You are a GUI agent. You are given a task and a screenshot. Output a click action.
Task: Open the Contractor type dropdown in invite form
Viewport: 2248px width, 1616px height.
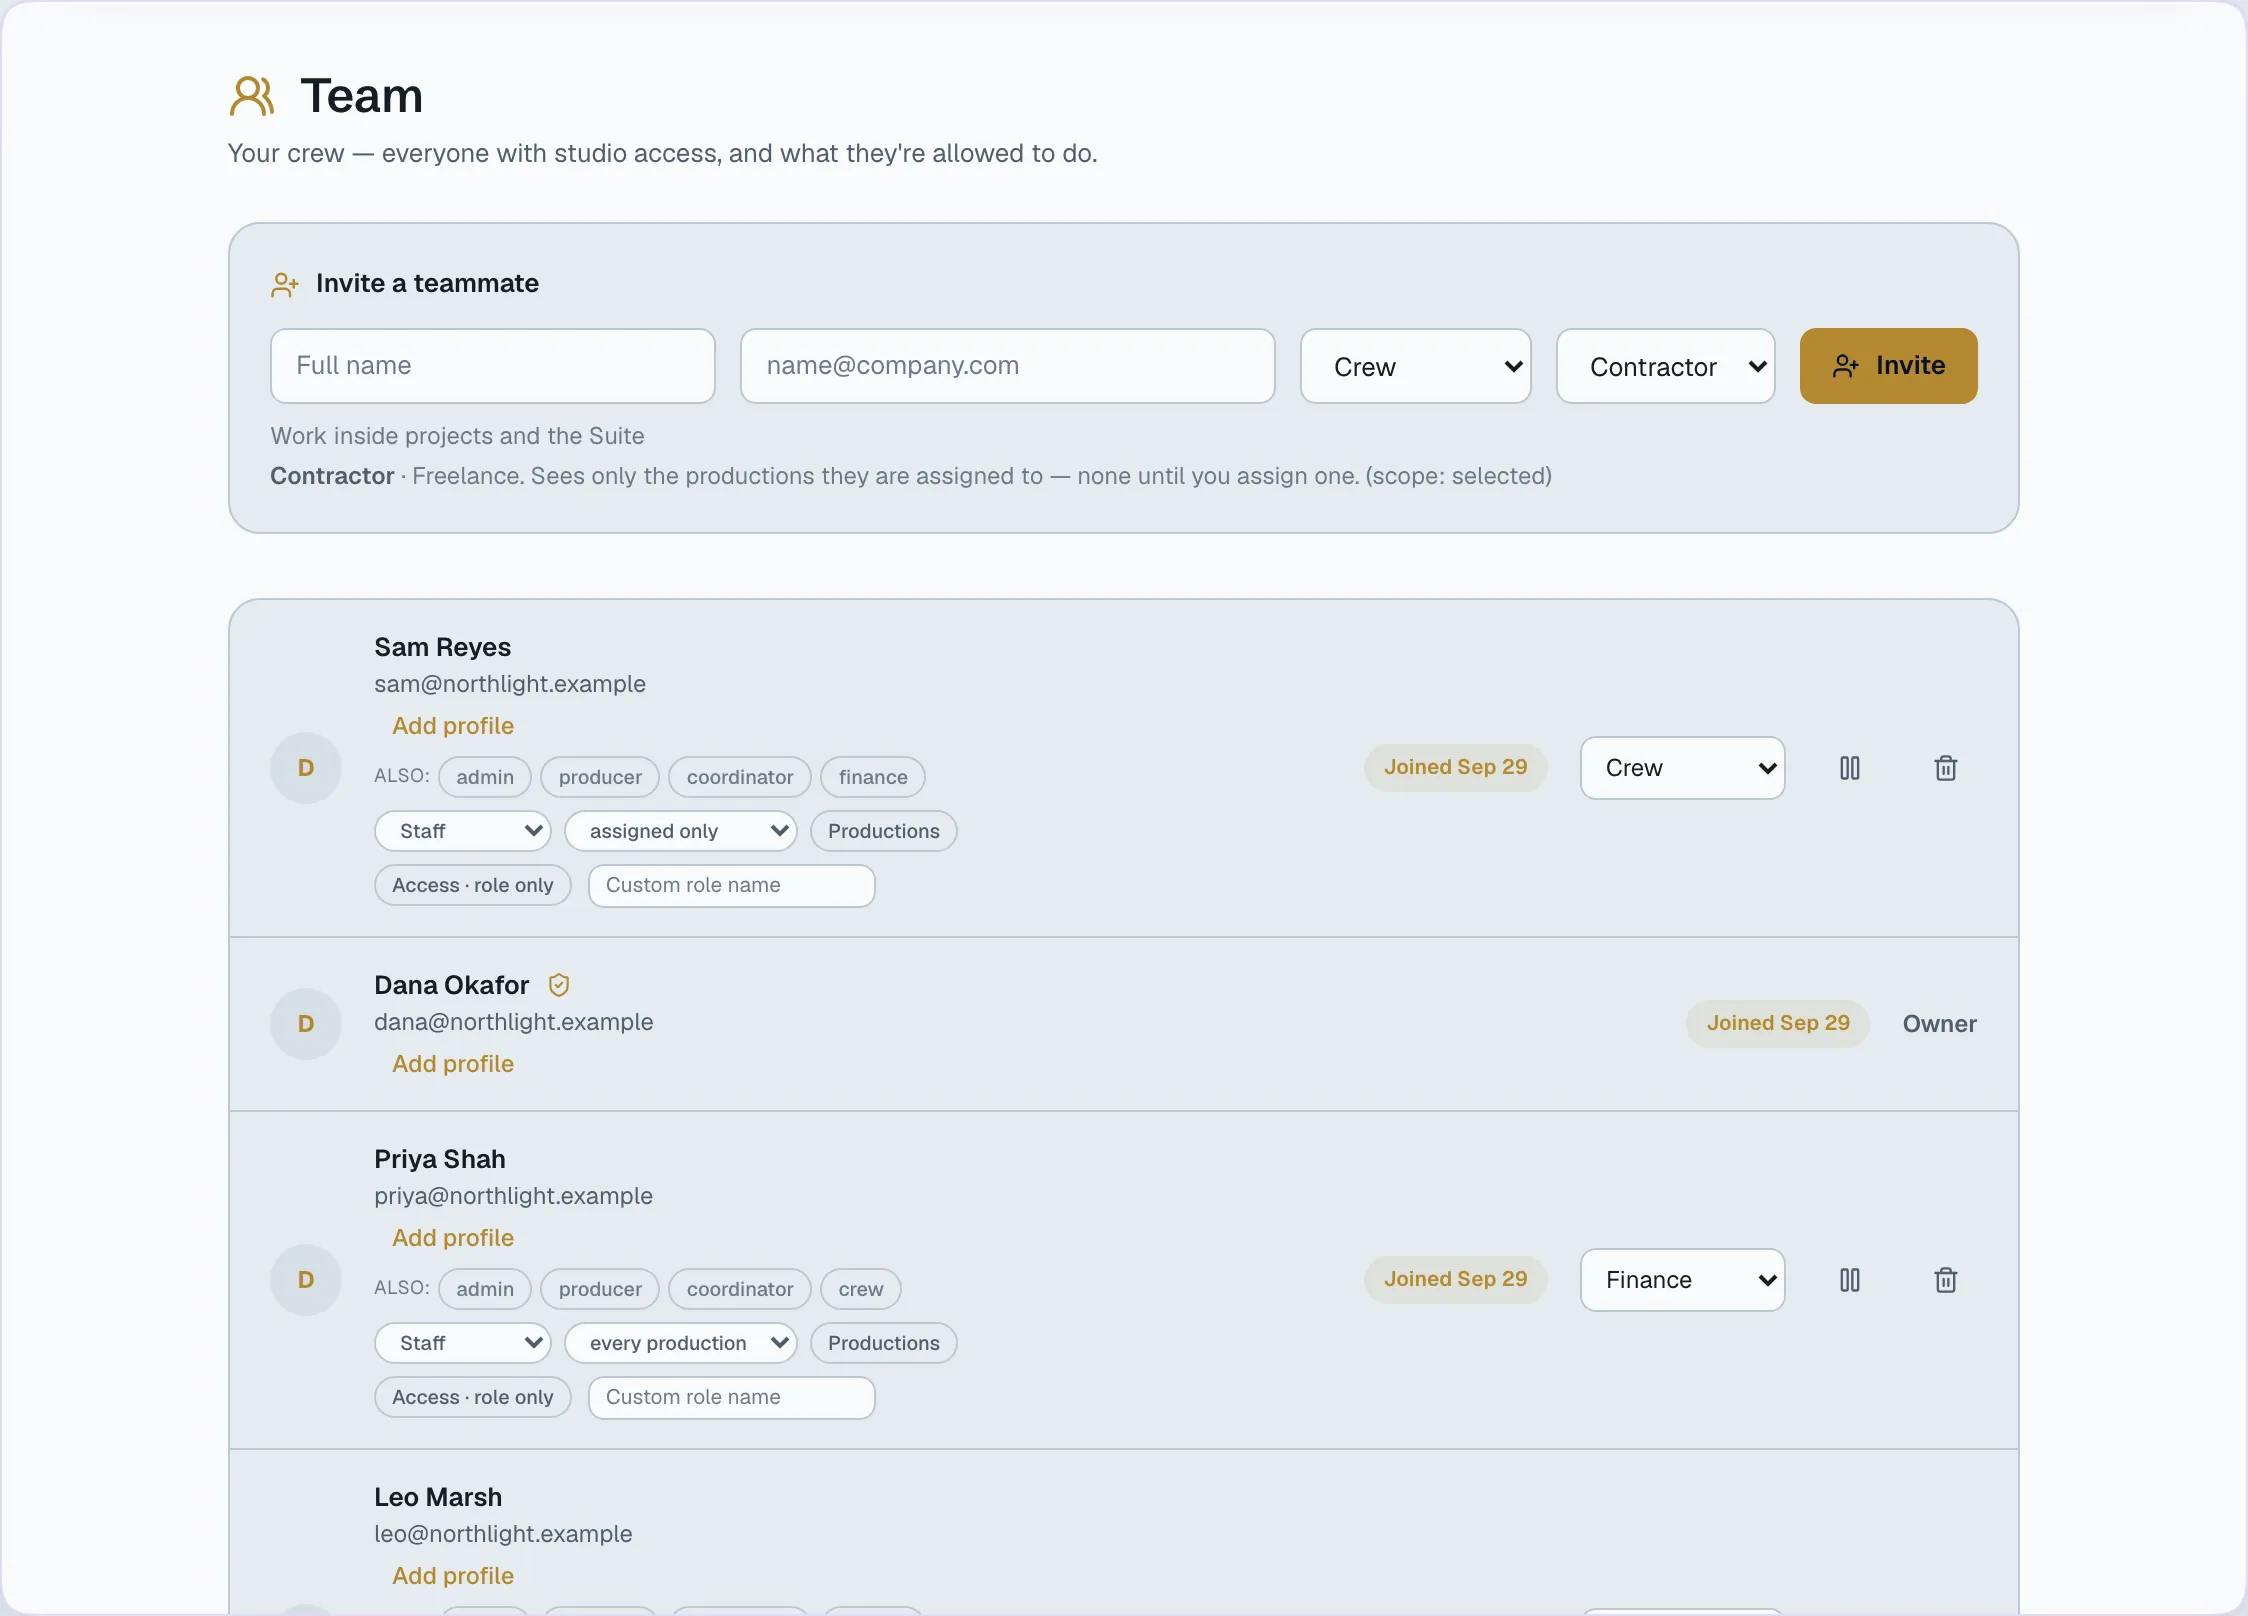1666,366
